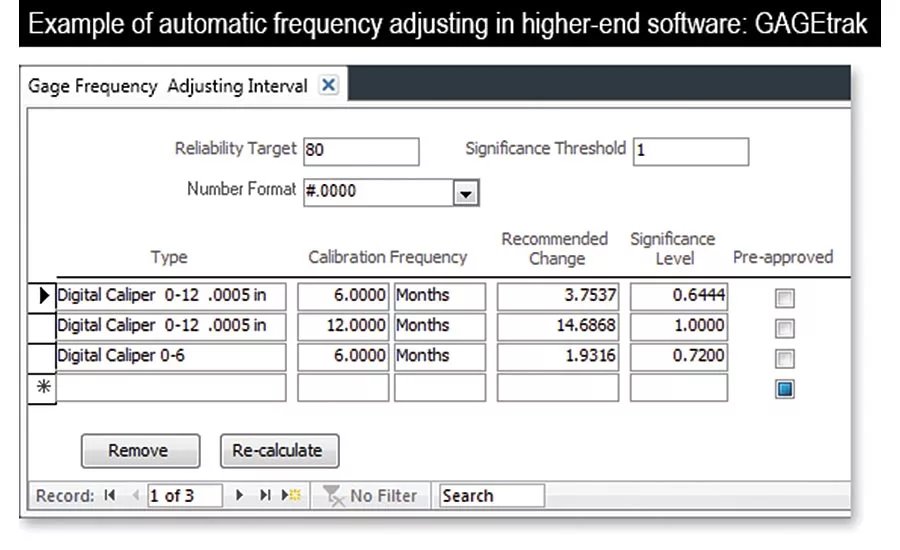Click the No Filter label

click(x=383, y=495)
